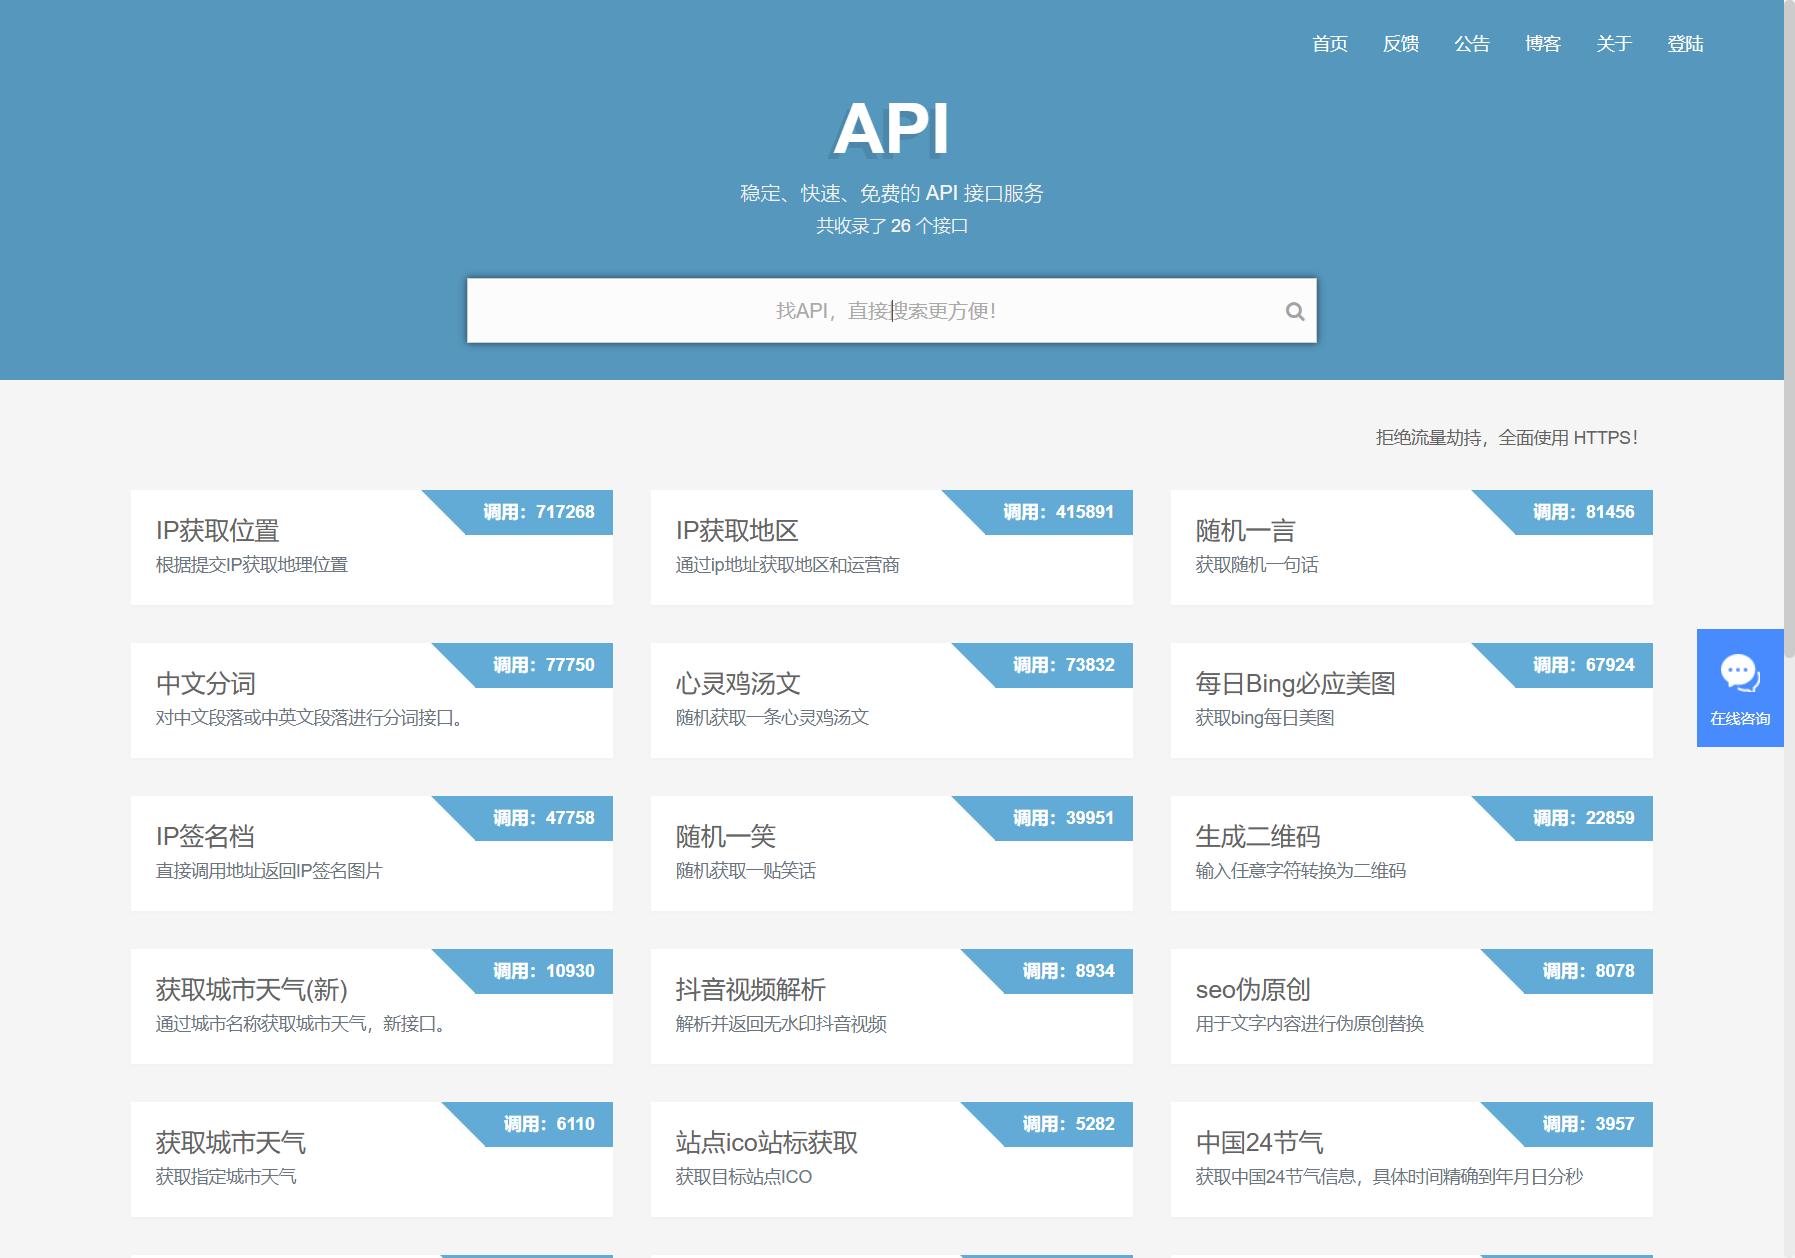Screen dimensions: 1795x1258
Task: Open the 公告 navigation item
Action: pyautogui.click(x=1472, y=44)
